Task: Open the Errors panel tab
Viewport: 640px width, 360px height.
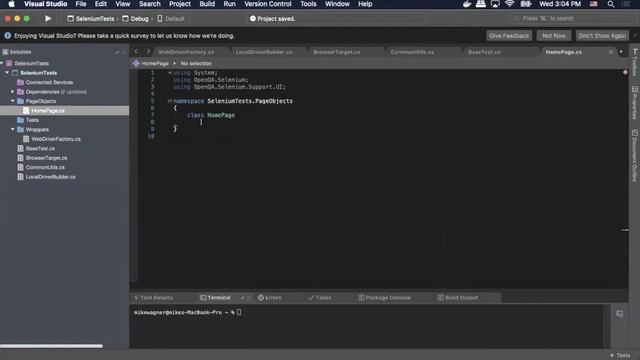Action: point(270,298)
